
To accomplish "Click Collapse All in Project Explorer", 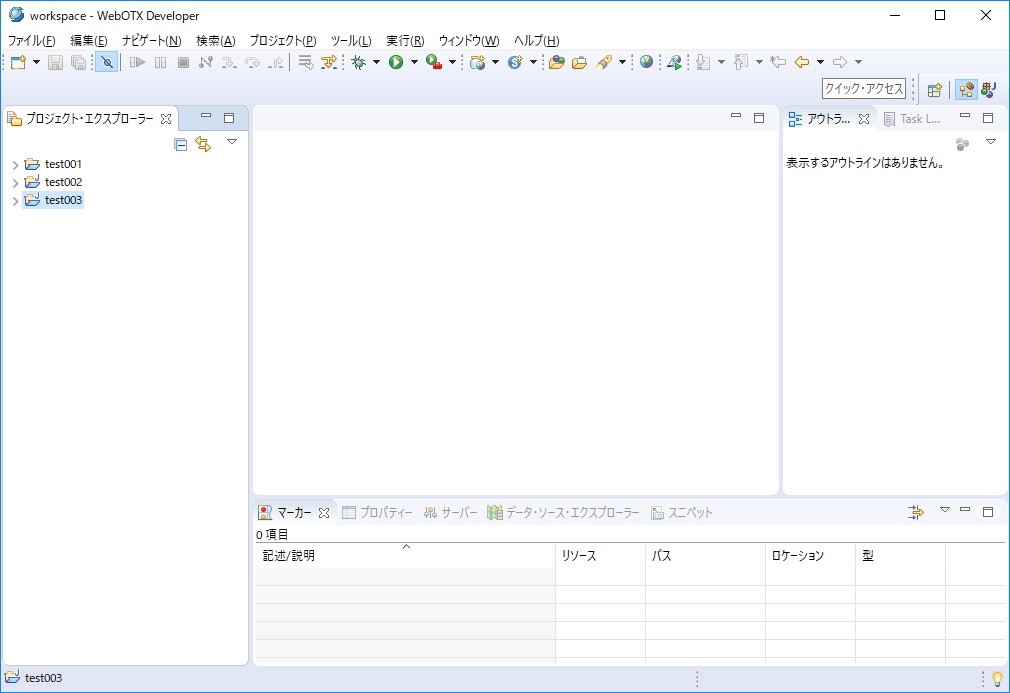I will [181, 144].
